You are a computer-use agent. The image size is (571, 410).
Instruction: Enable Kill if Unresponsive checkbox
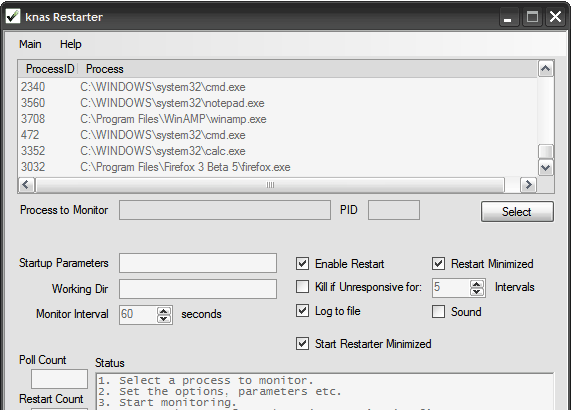click(x=302, y=287)
